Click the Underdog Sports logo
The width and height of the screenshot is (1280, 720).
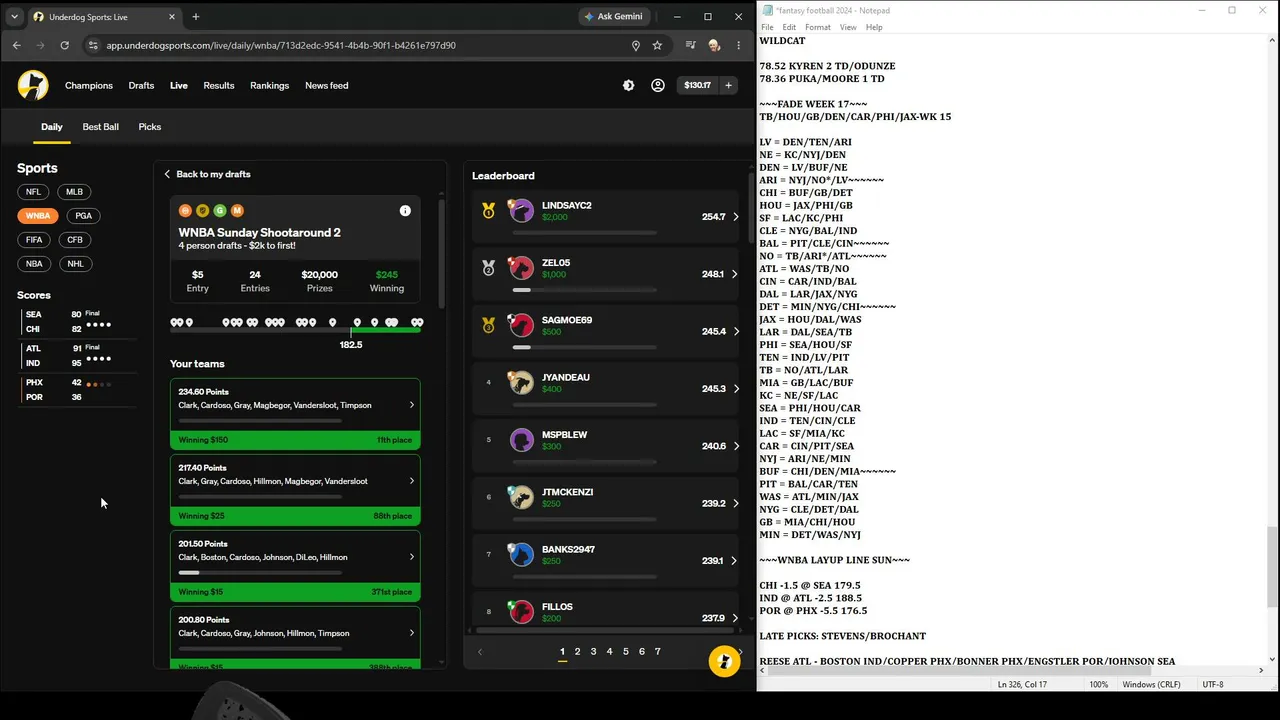pyautogui.click(x=33, y=85)
